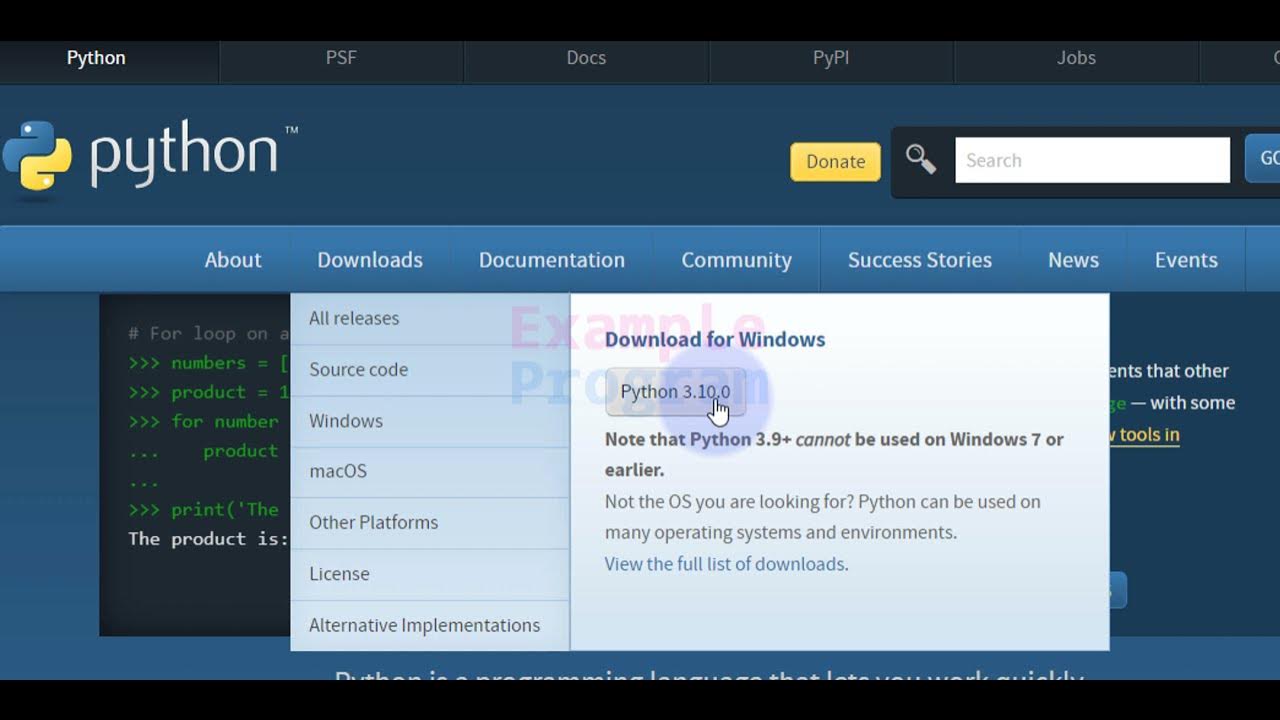Click the Download for Windows heading
This screenshot has height=720, width=1280.
(x=715, y=339)
